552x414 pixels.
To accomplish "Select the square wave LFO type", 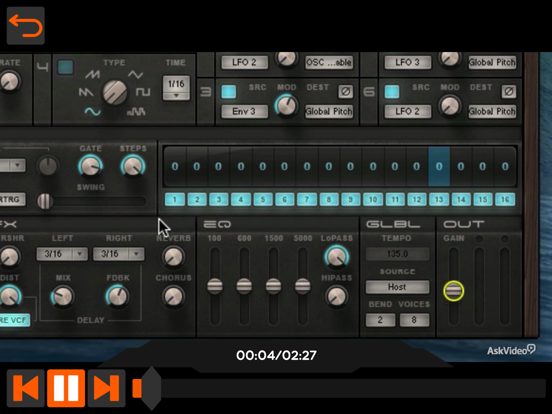I will pos(143,93).
